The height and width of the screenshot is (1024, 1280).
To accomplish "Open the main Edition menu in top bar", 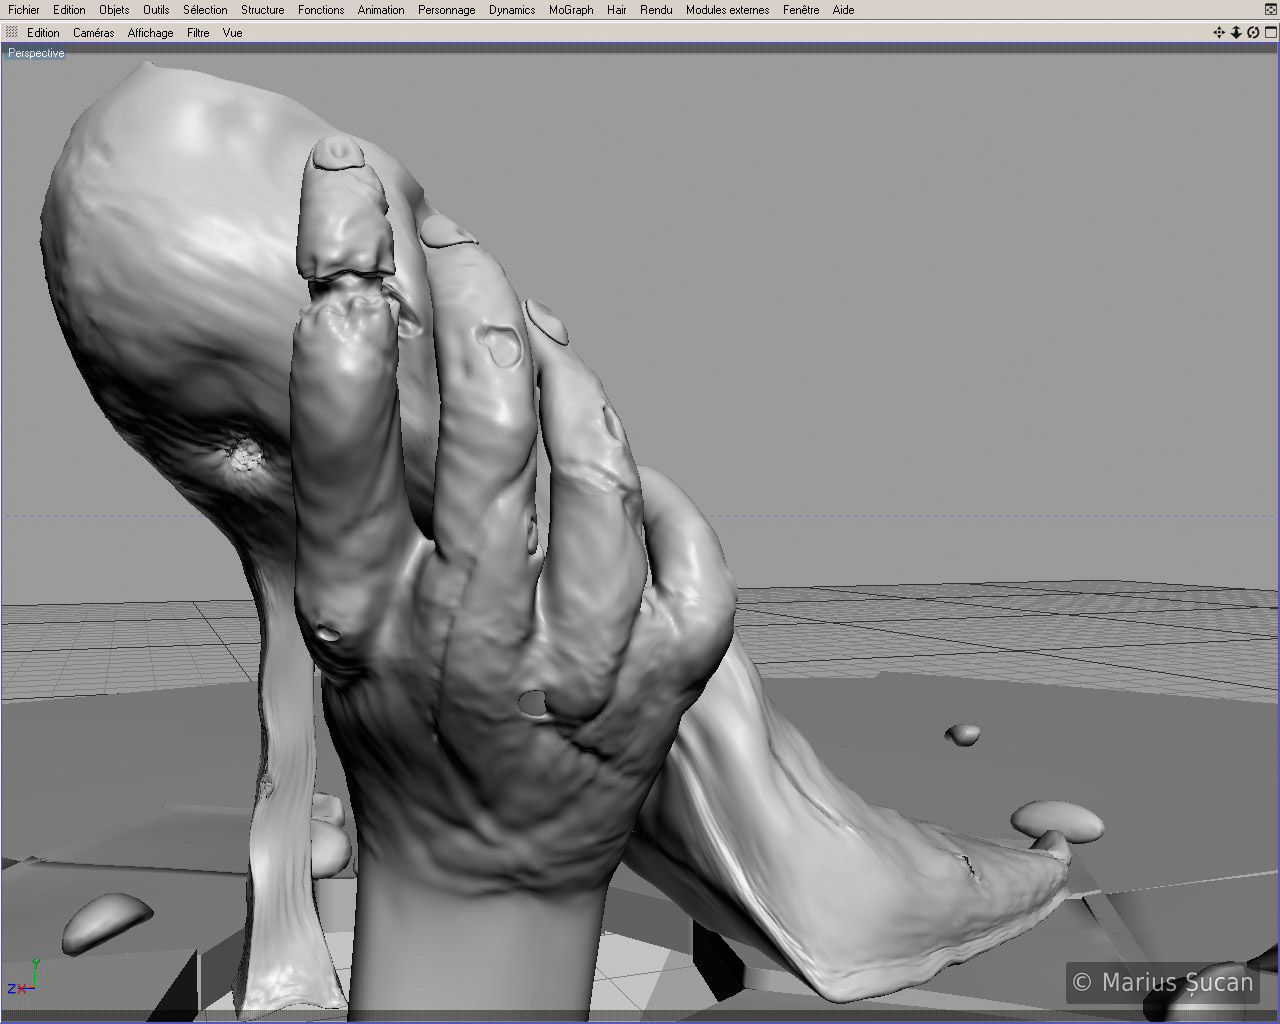I will (x=69, y=10).
